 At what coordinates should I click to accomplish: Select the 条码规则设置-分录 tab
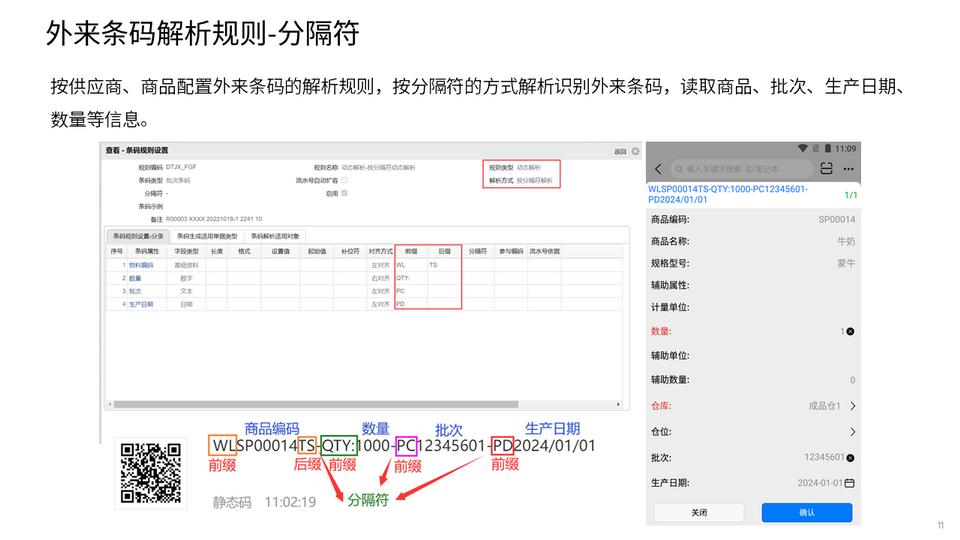coord(137,236)
